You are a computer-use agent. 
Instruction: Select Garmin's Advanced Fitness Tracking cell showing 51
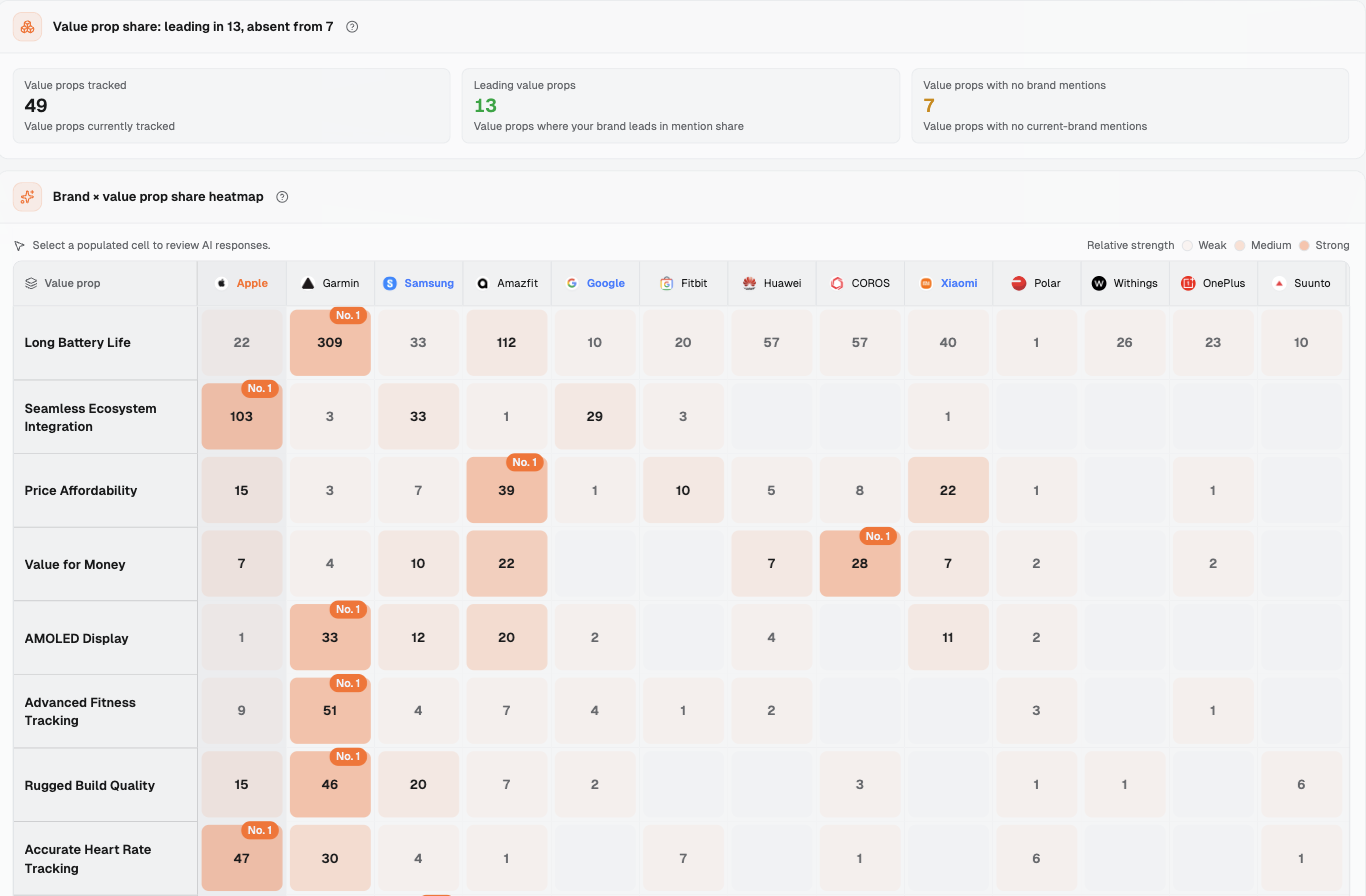[x=330, y=711]
